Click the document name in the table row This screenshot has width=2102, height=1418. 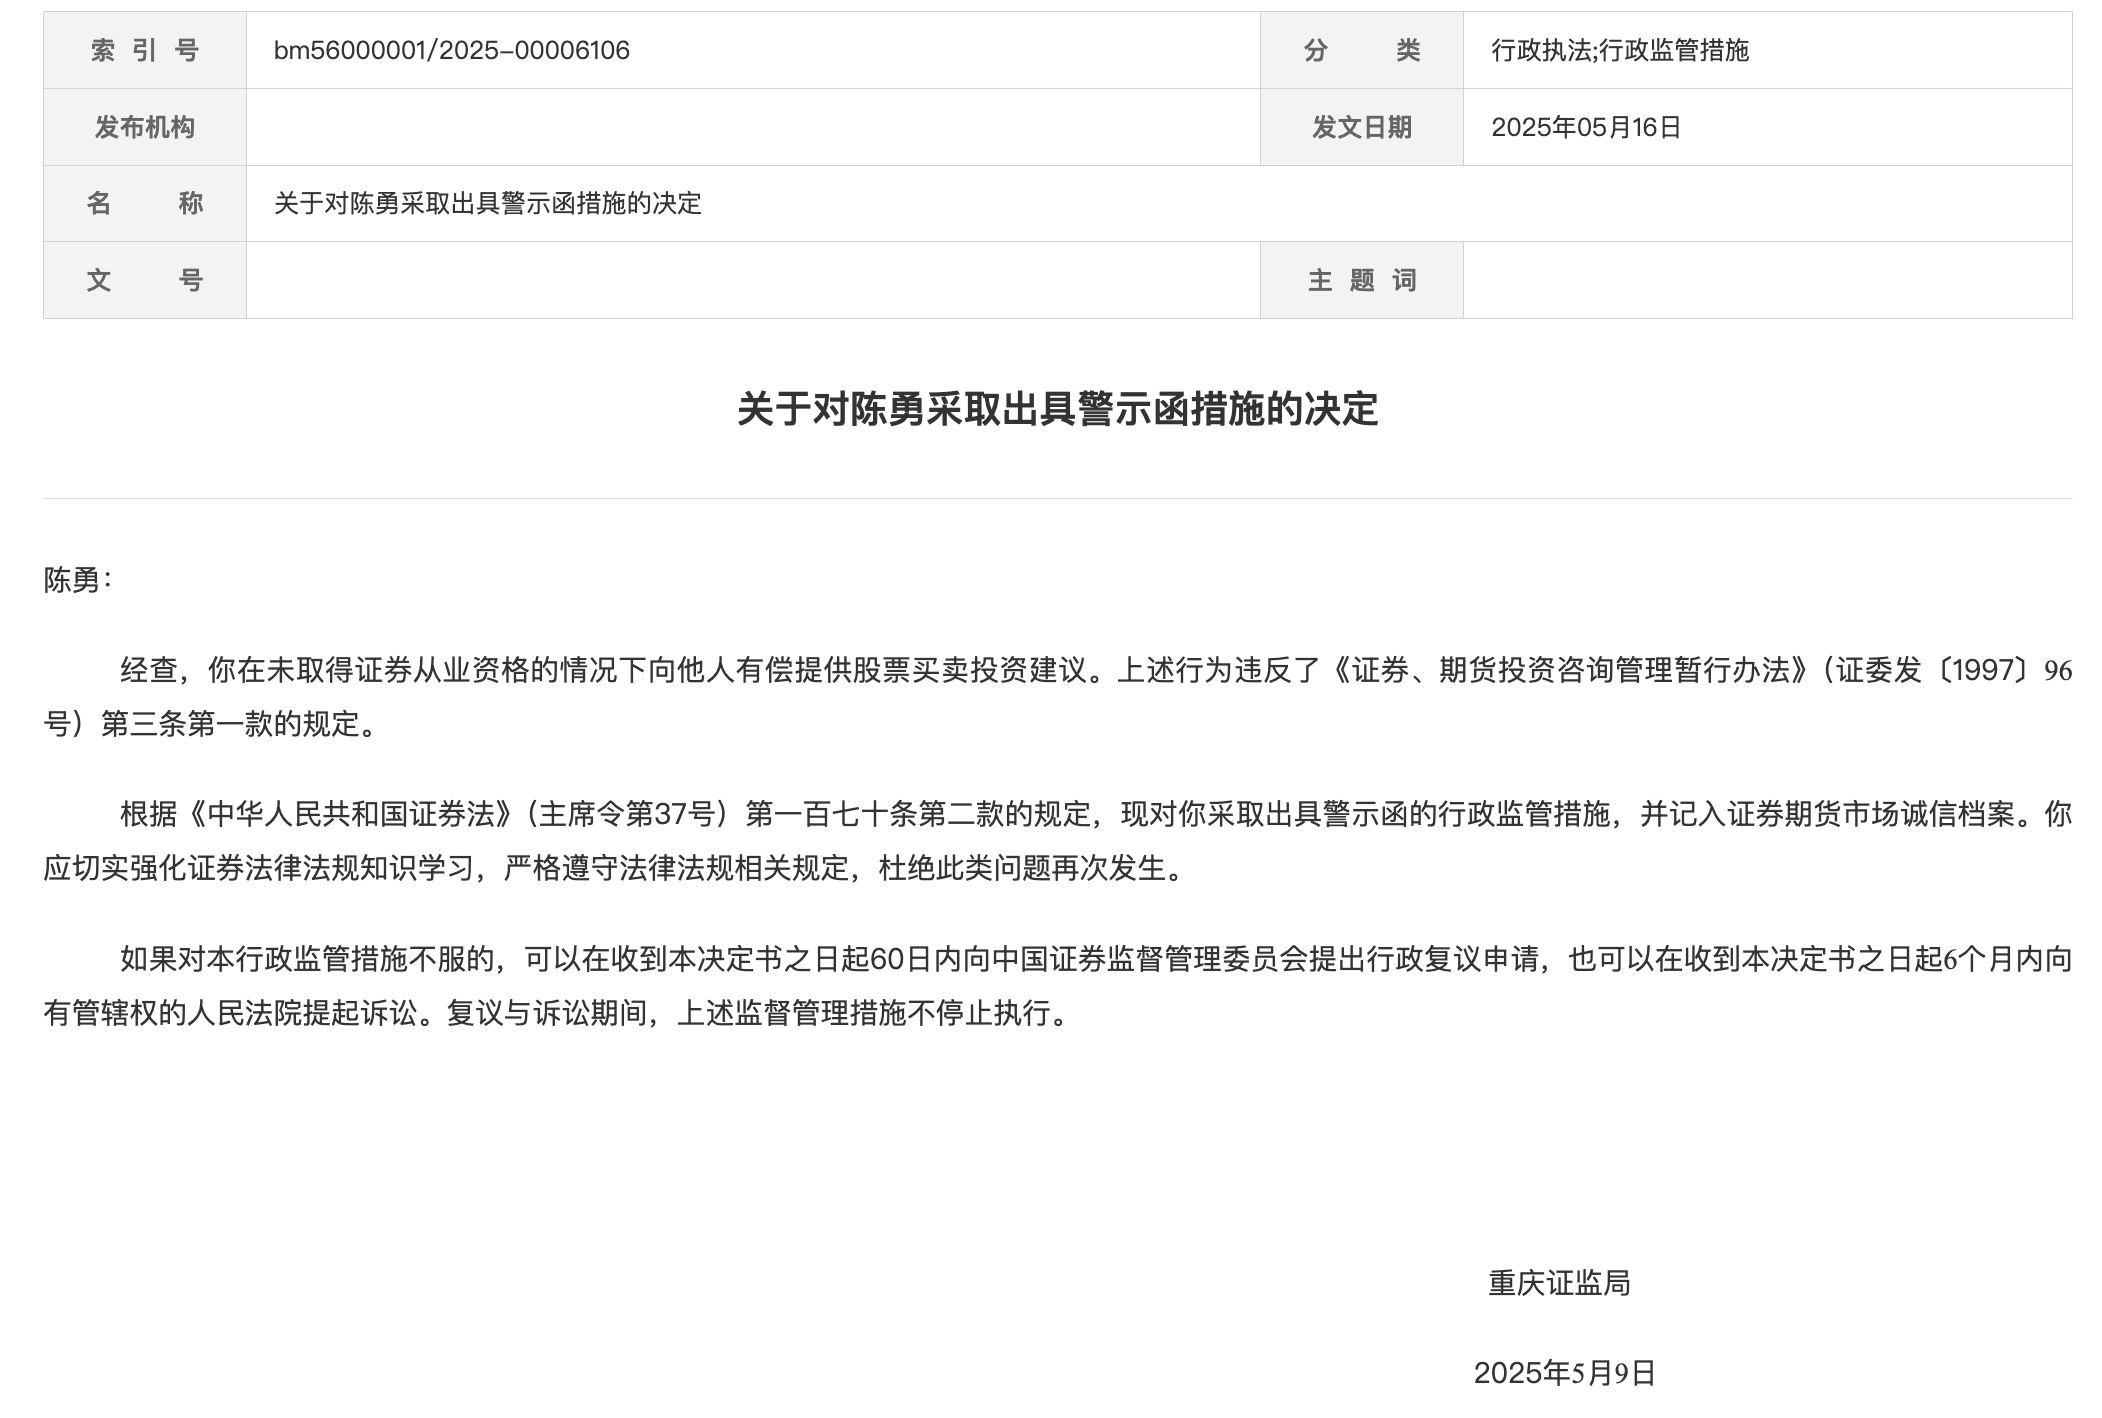[488, 204]
